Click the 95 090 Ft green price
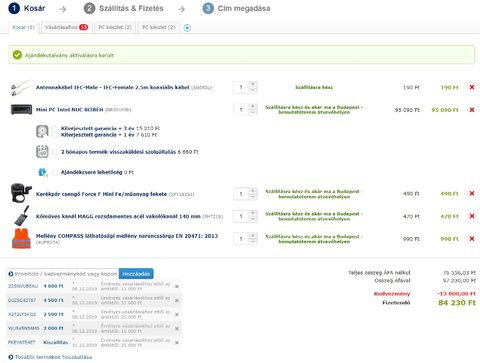Screen dimensions: 480x363 click(x=445, y=110)
